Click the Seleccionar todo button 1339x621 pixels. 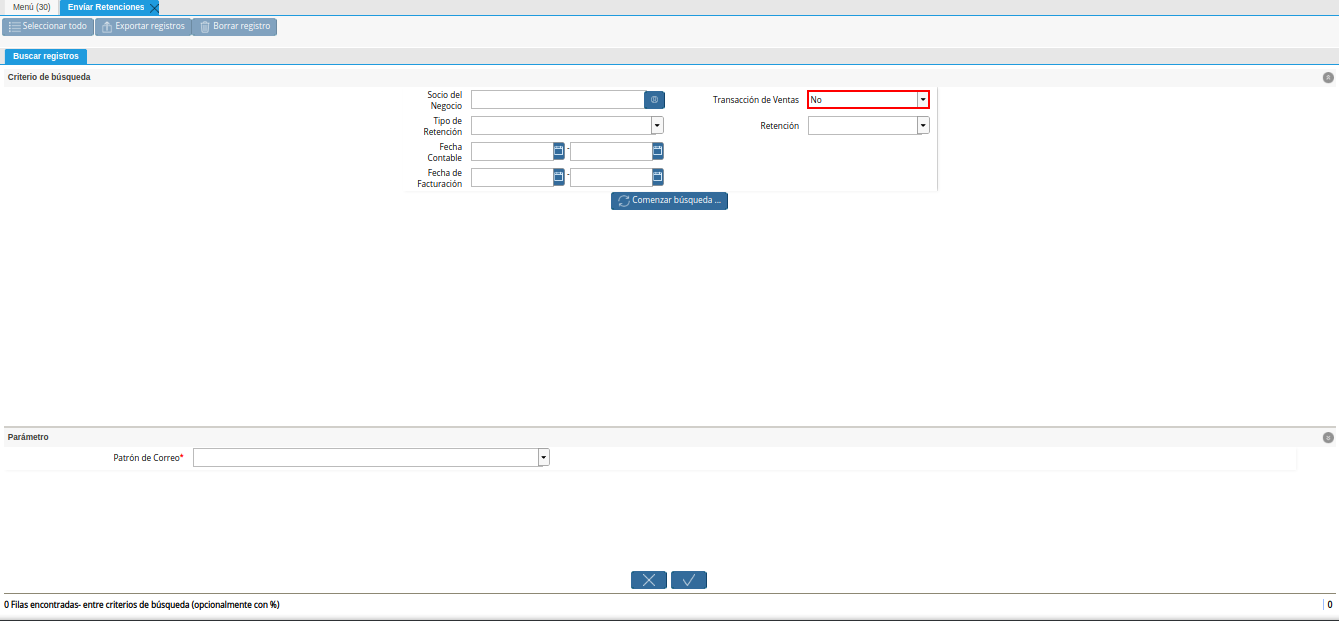pos(48,26)
